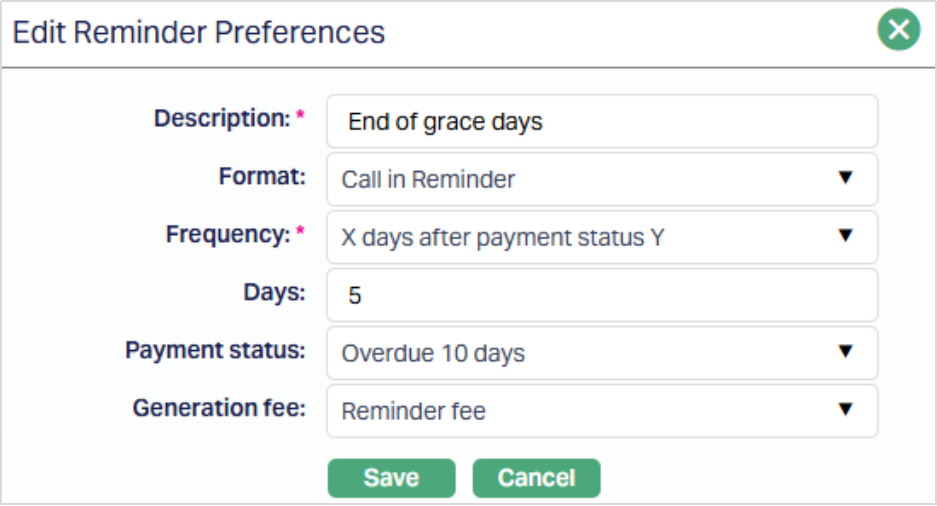Expand Payment status showing Overdue 10 days
This screenshot has height=506, width=937.
tap(602, 353)
